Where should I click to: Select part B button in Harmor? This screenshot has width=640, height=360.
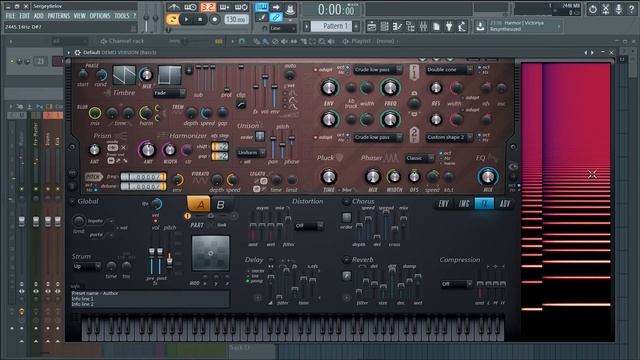click(220, 204)
